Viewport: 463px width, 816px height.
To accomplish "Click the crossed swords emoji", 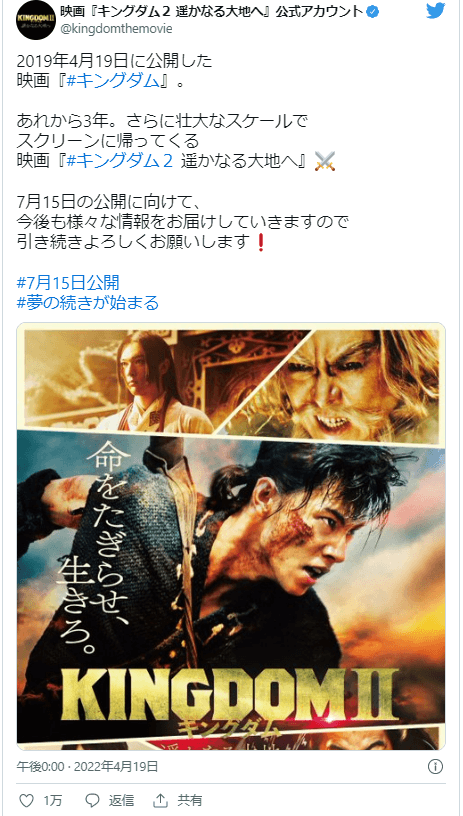I will 325,162.
